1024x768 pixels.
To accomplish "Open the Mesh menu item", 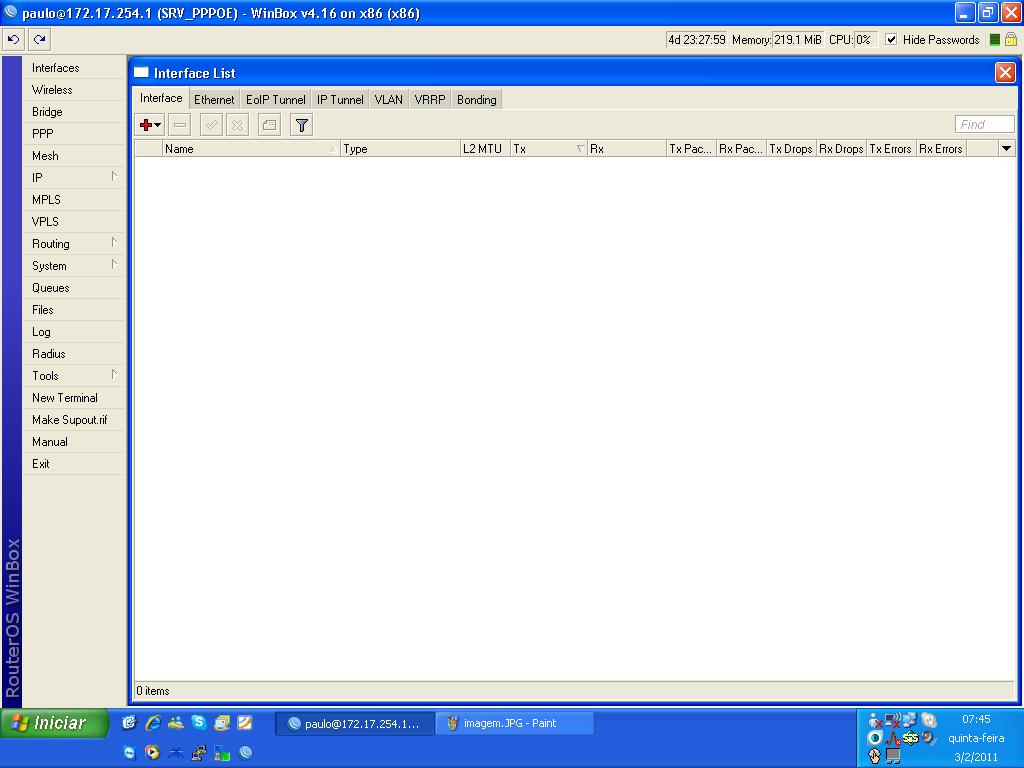I will [x=74, y=155].
